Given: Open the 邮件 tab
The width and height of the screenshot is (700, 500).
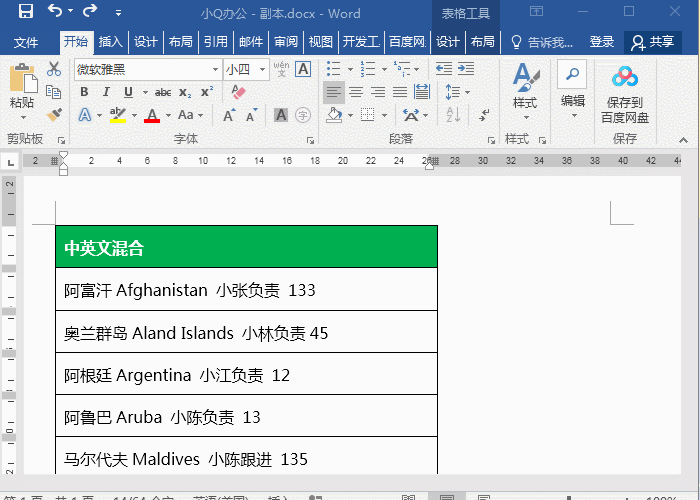Looking at the screenshot, I should point(251,42).
